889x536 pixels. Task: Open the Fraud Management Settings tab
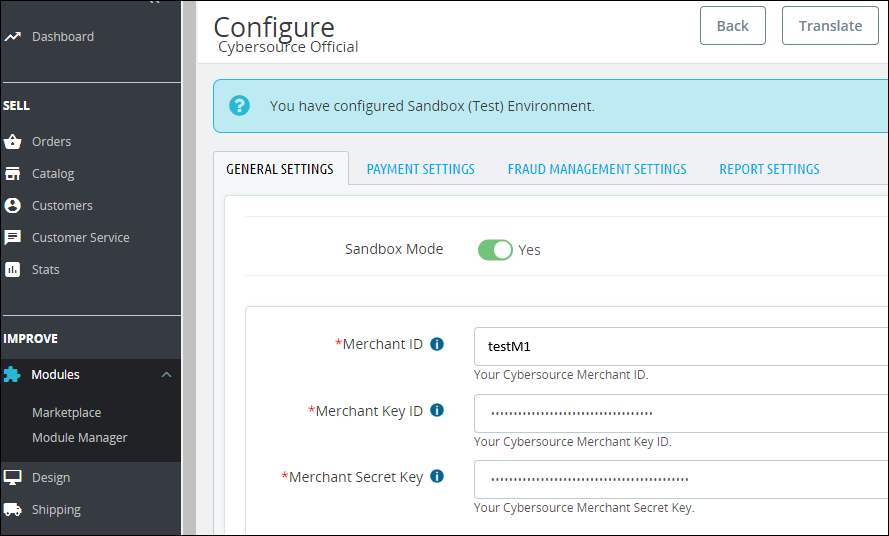coord(597,169)
